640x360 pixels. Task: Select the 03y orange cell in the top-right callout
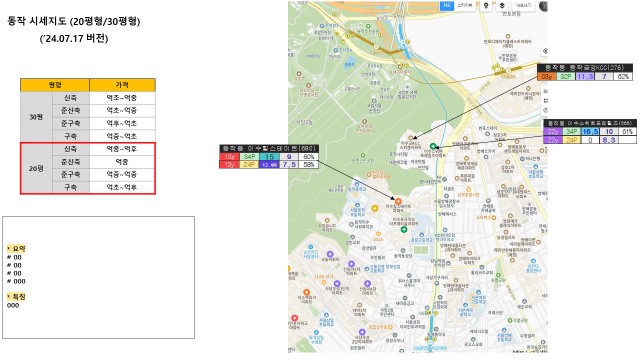546,76
